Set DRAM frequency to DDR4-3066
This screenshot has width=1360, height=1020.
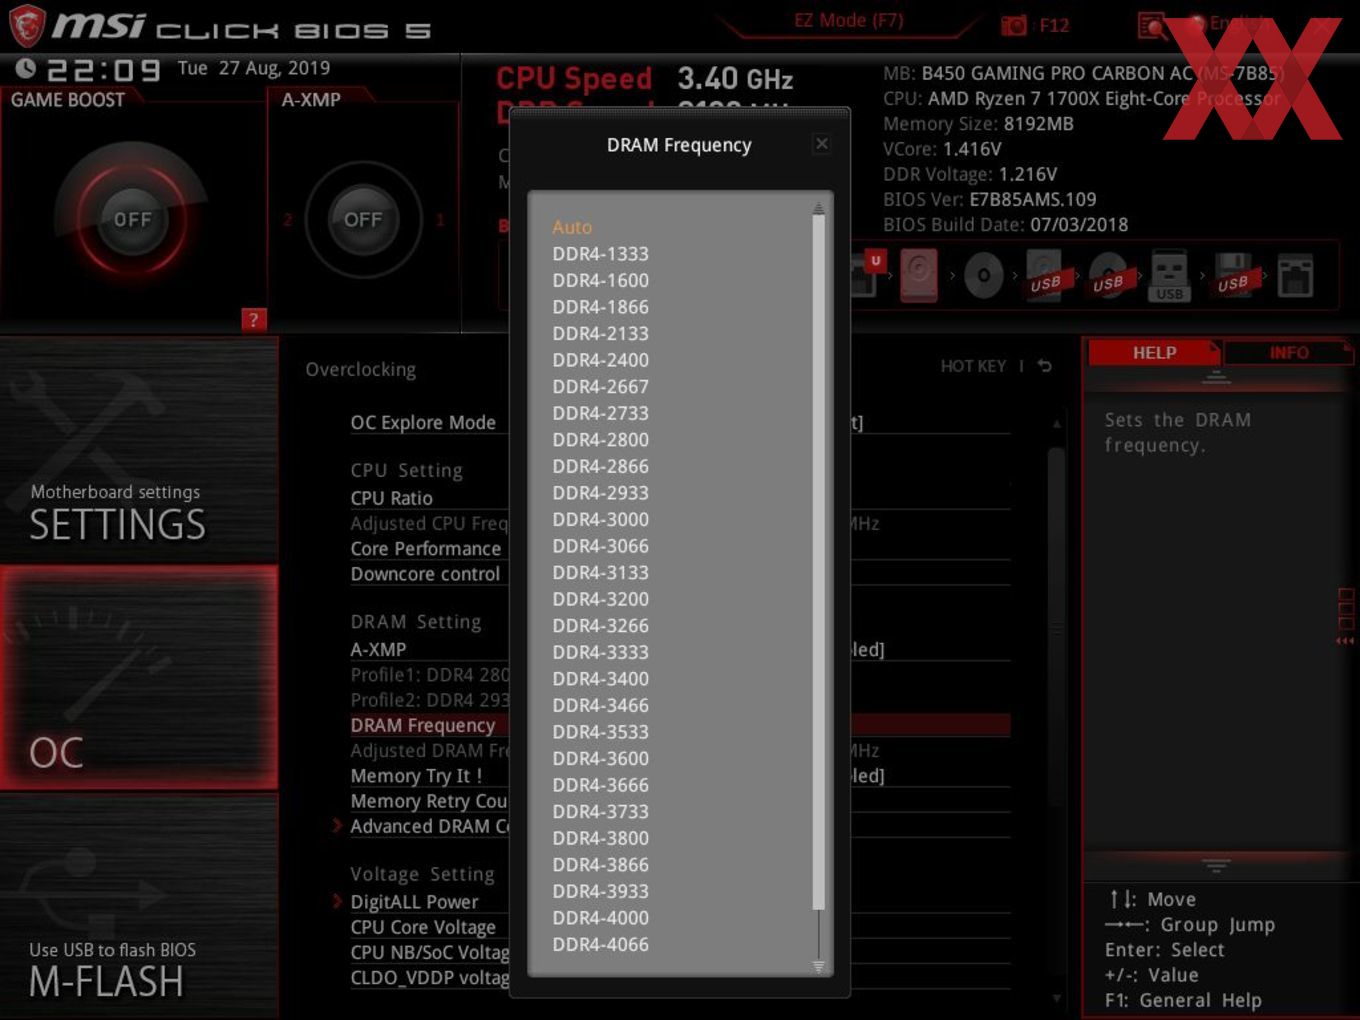pos(600,546)
